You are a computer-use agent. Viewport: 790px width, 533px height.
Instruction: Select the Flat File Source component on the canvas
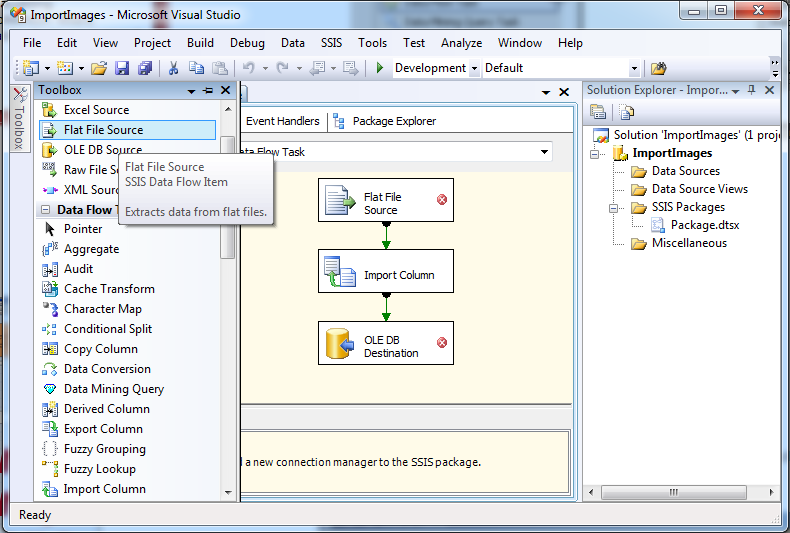[x=386, y=200]
